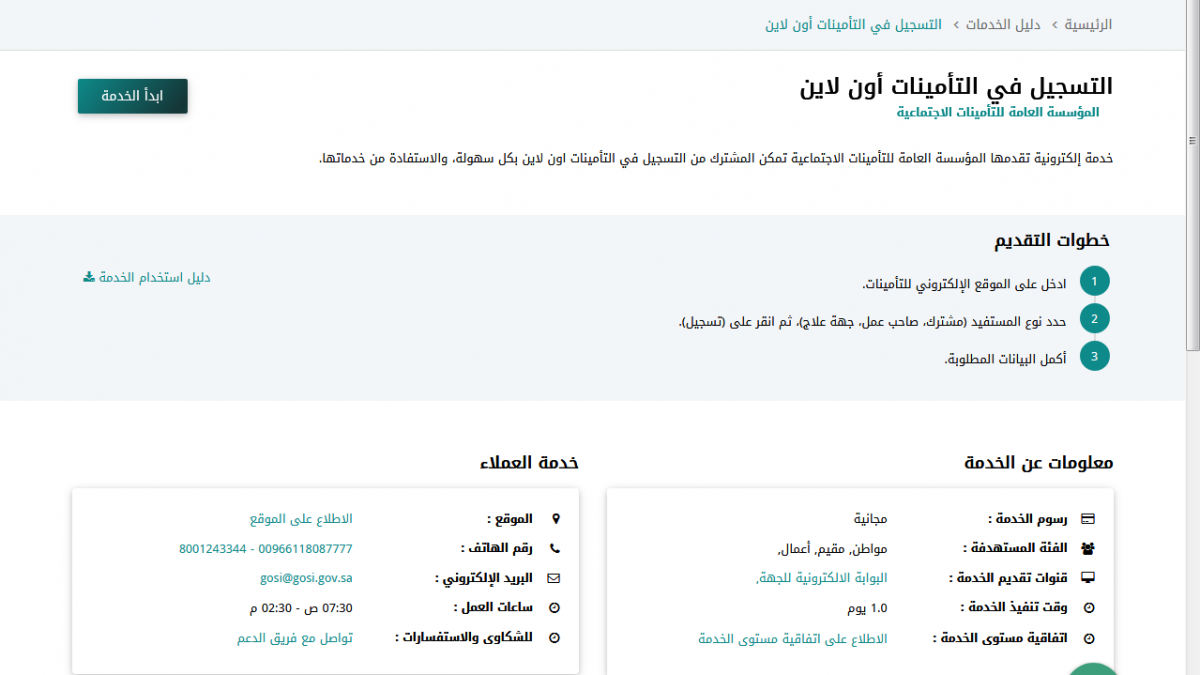Click the page title التسجيل في التأمينات أون لاين
Viewport: 1200px width, 675px height.
coord(956,86)
